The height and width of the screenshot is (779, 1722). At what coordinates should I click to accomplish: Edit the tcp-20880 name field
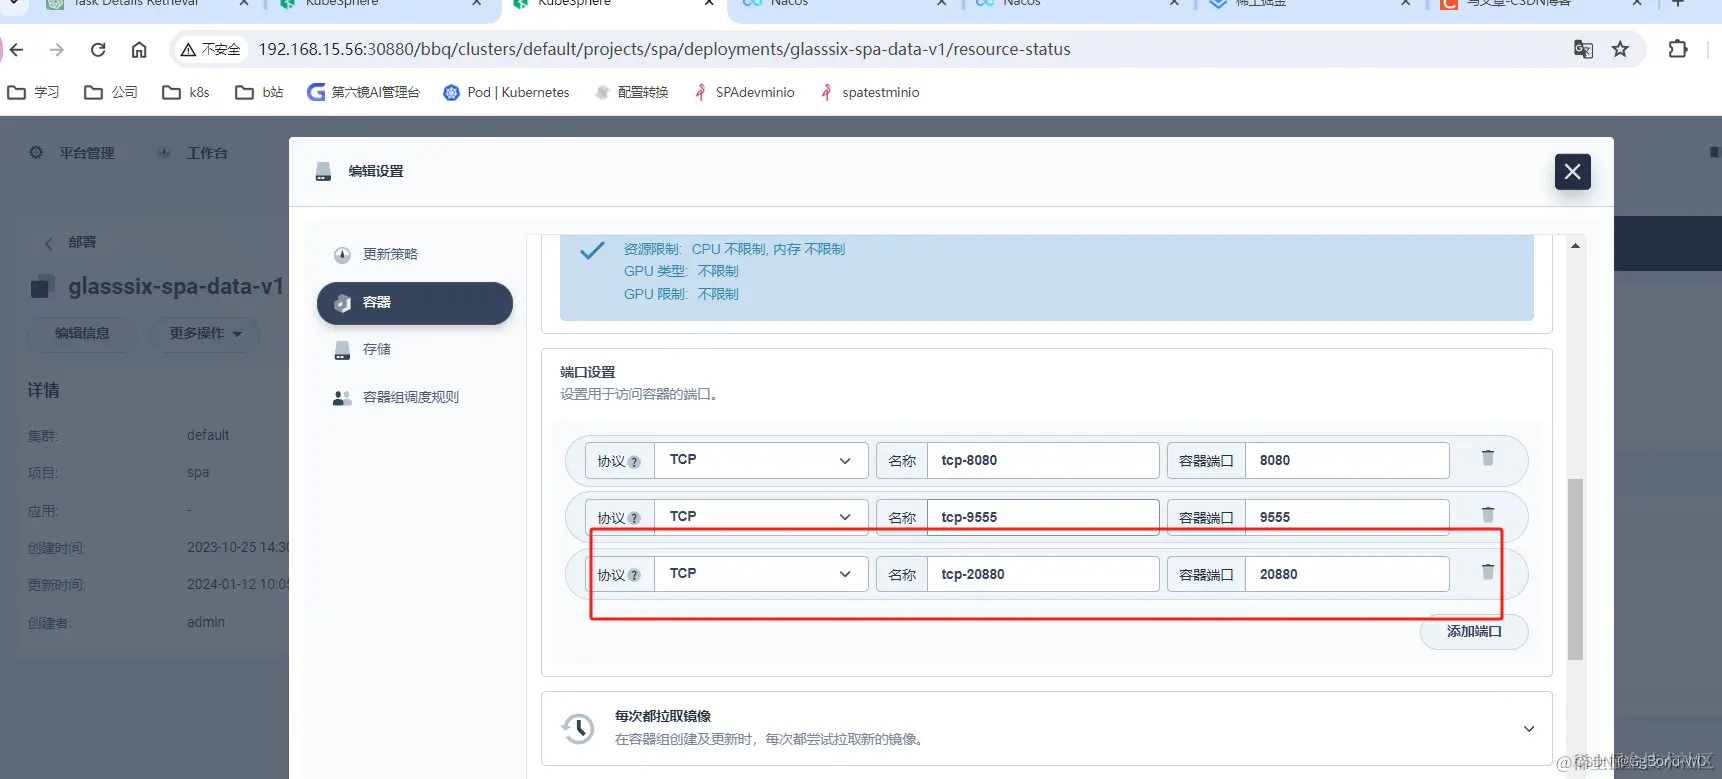click(1043, 574)
